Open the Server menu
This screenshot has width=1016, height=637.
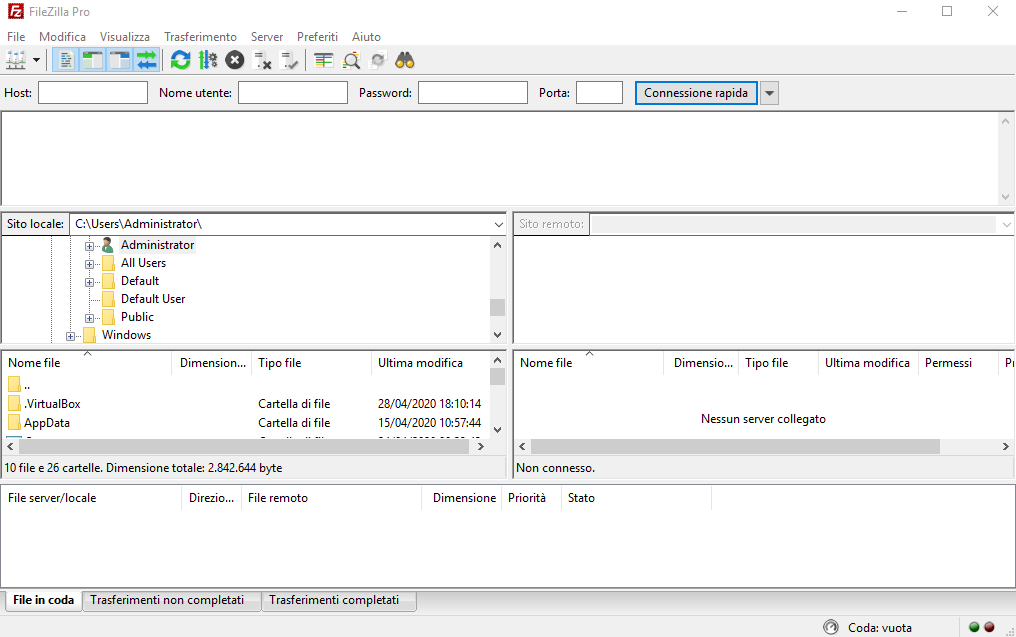click(x=267, y=37)
